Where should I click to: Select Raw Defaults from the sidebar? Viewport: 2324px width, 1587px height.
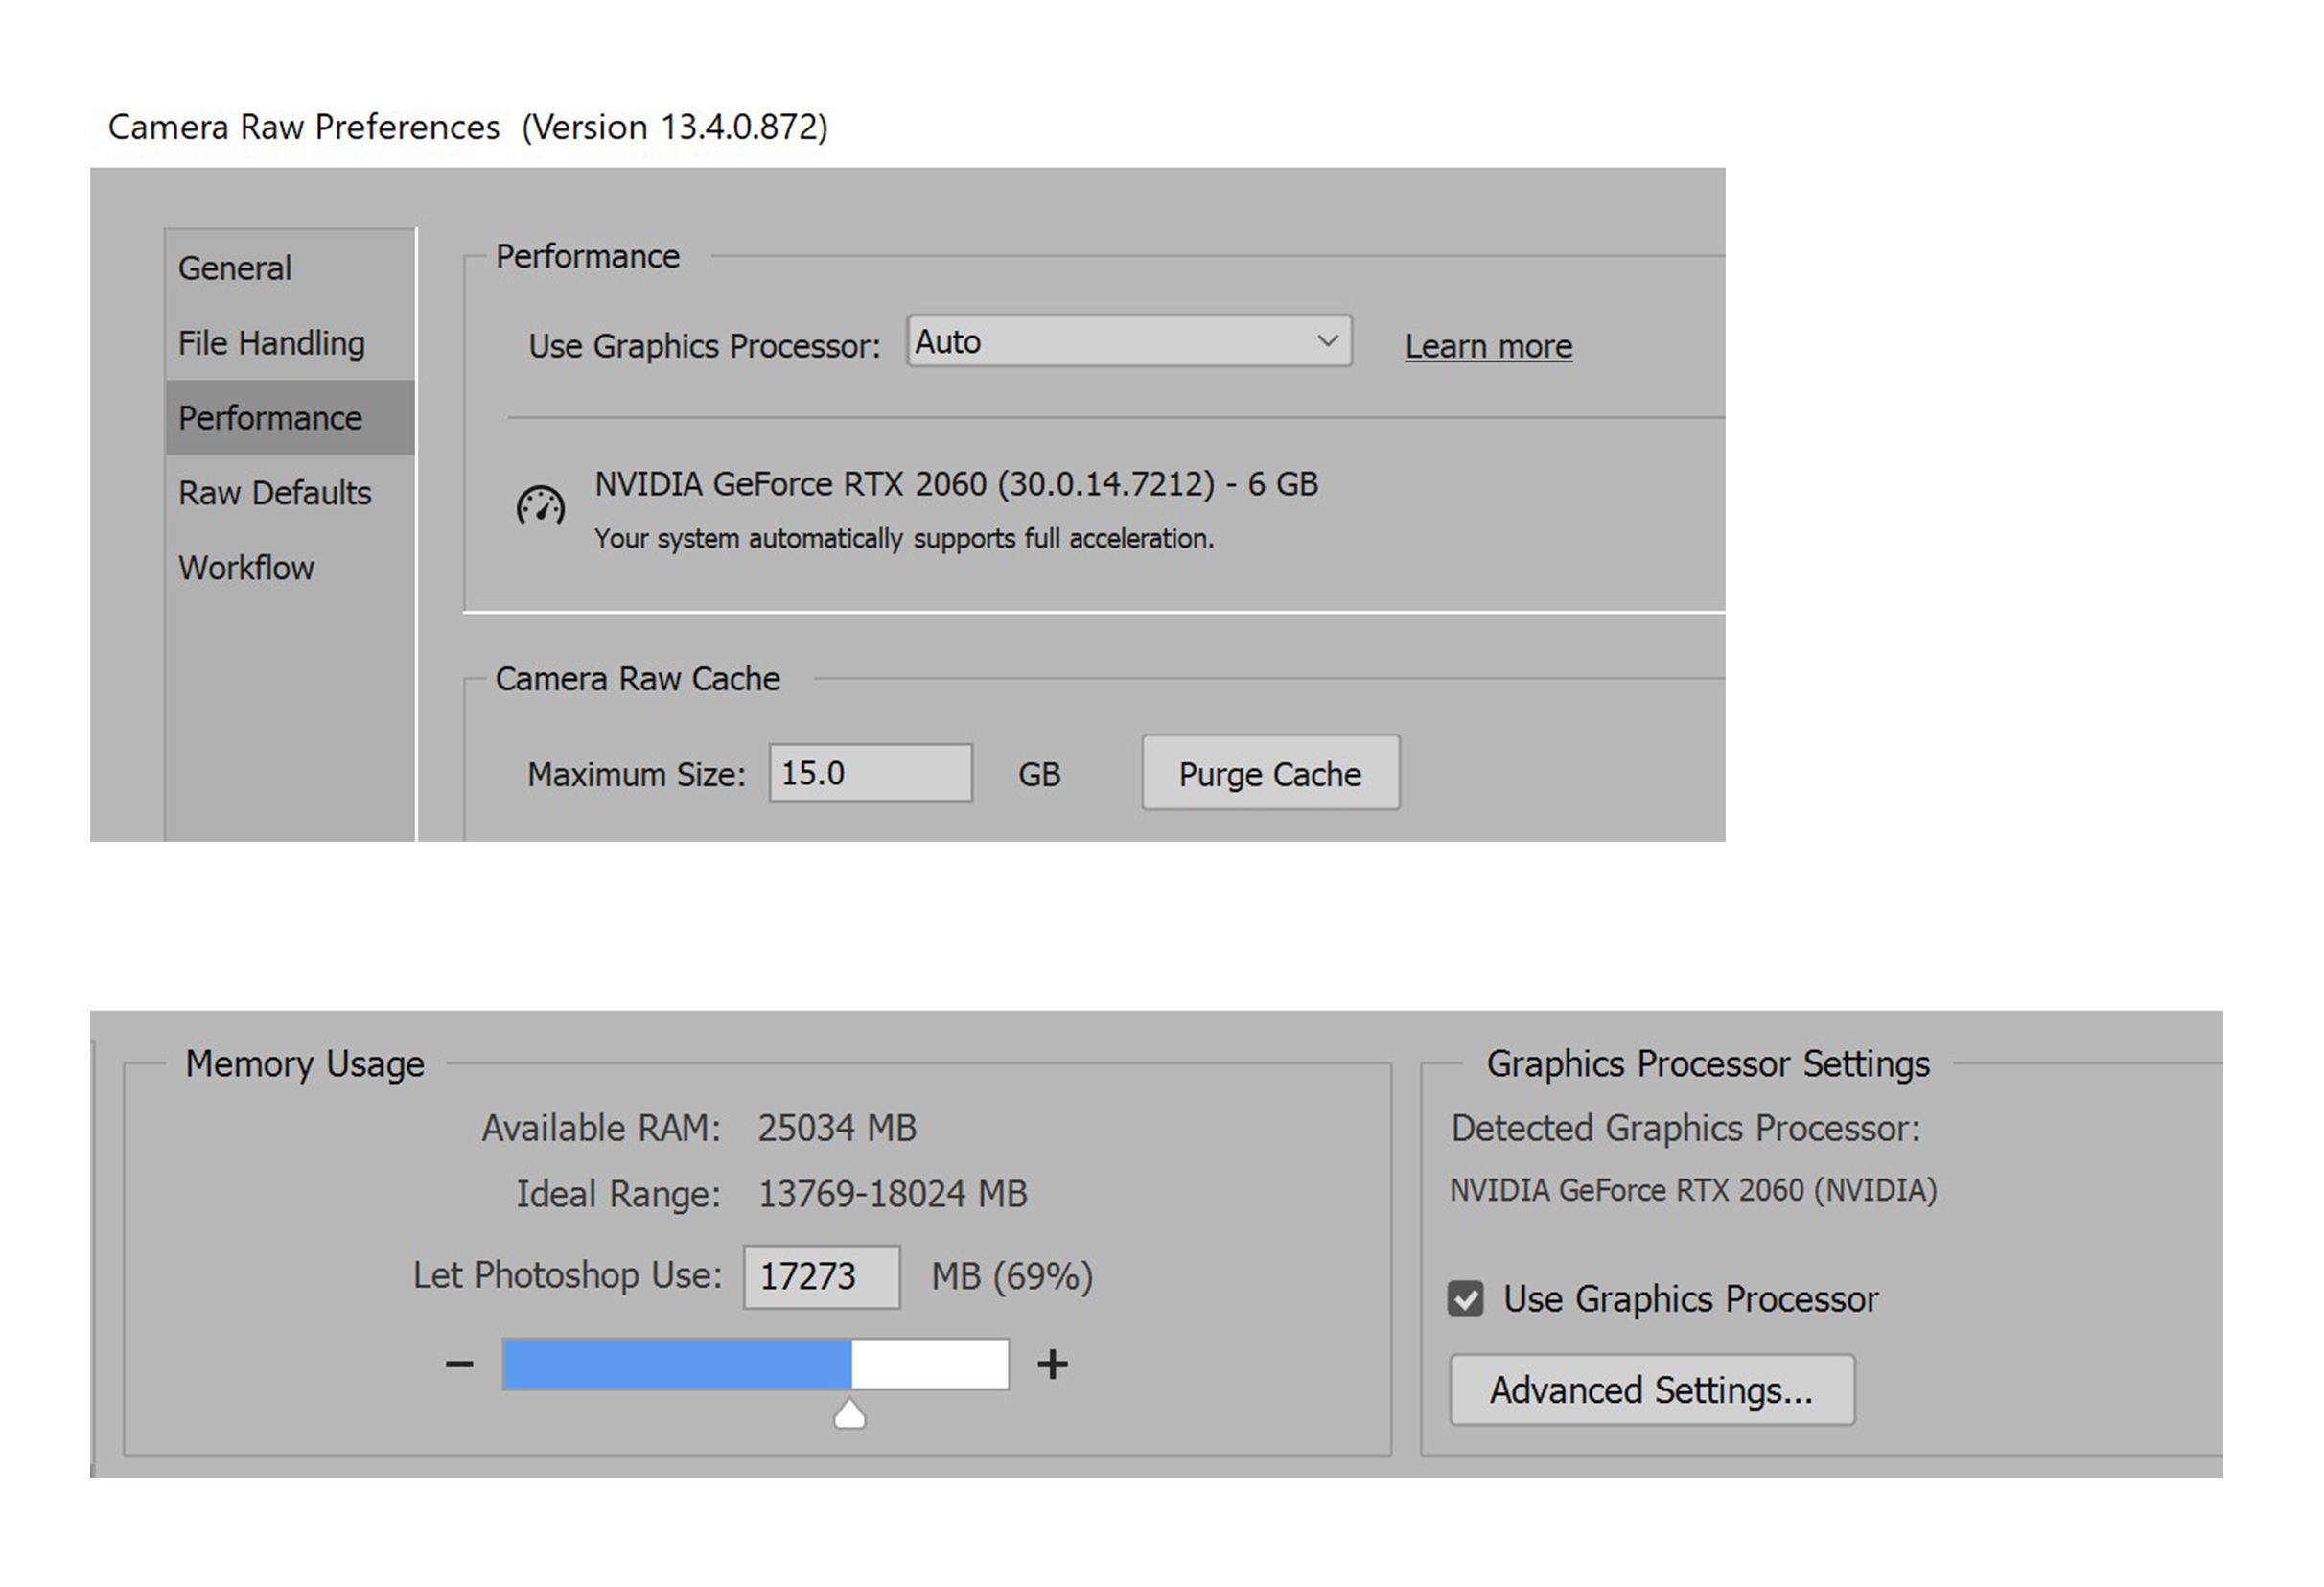tap(274, 492)
